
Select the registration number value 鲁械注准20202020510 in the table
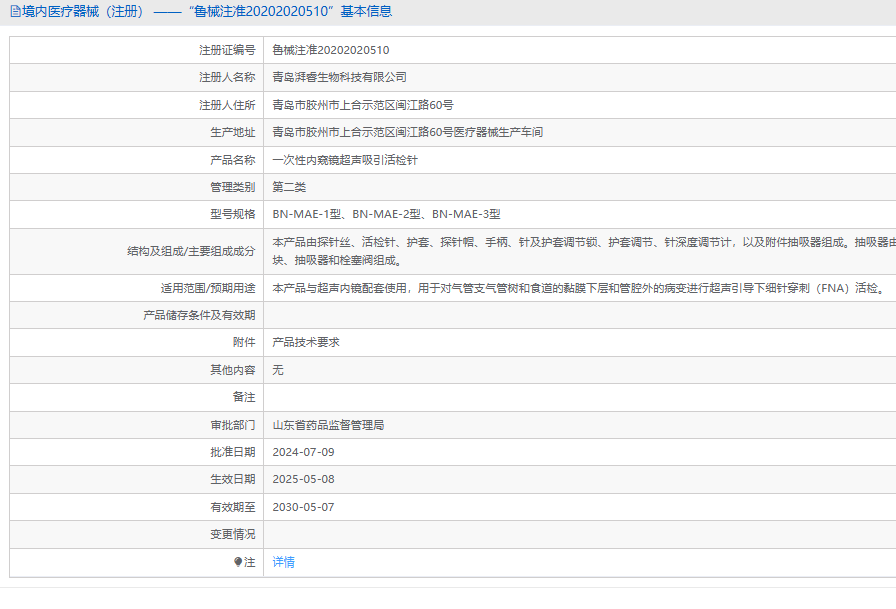point(331,50)
